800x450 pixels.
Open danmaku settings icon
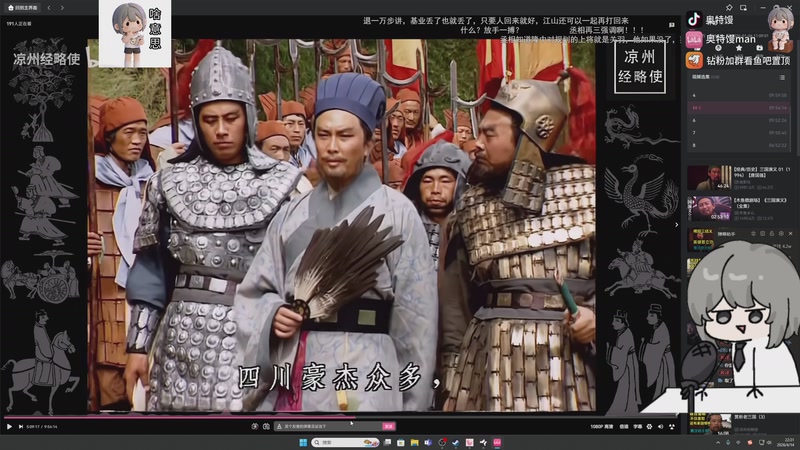click(x=266, y=427)
